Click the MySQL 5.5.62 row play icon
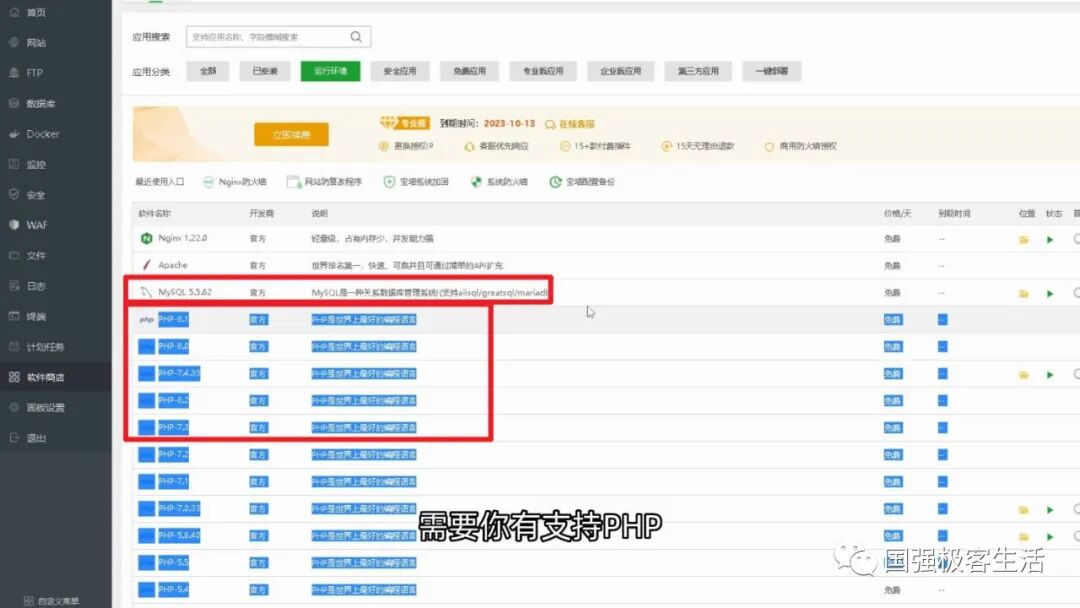This screenshot has height=608, width=1080. [x=1050, y=293]
